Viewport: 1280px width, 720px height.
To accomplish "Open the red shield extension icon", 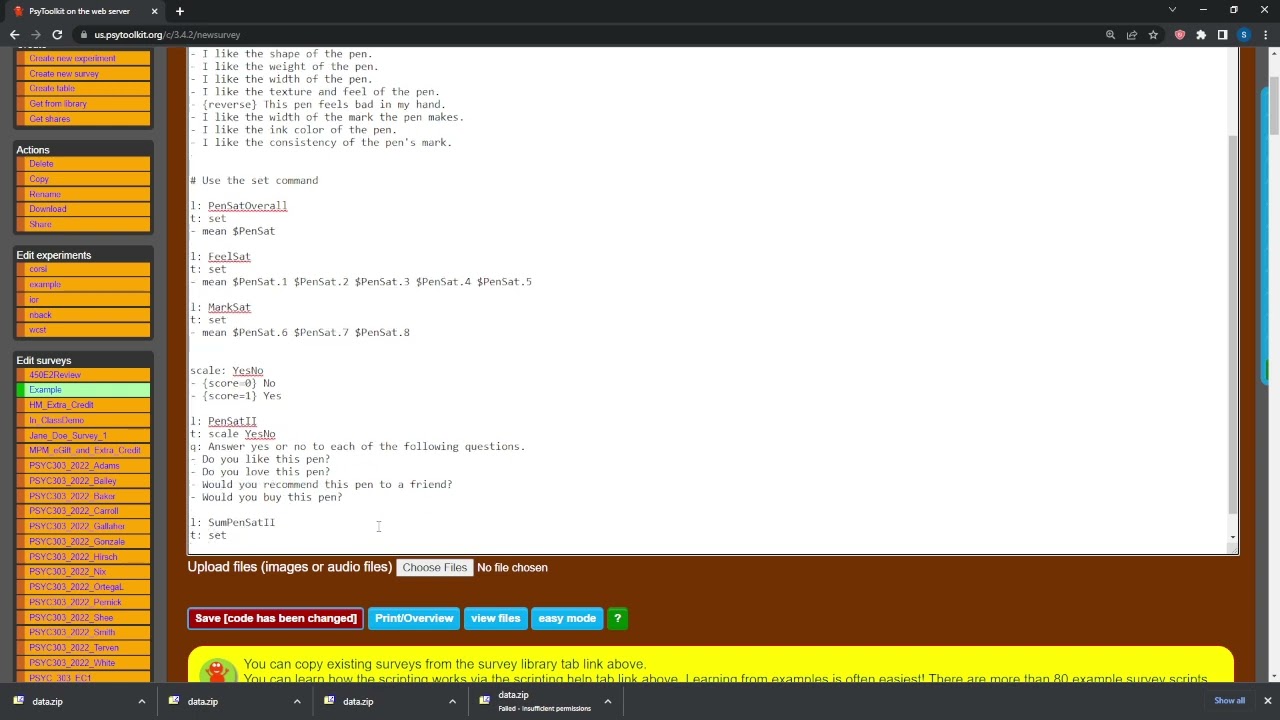I will tap(1180, 35).
